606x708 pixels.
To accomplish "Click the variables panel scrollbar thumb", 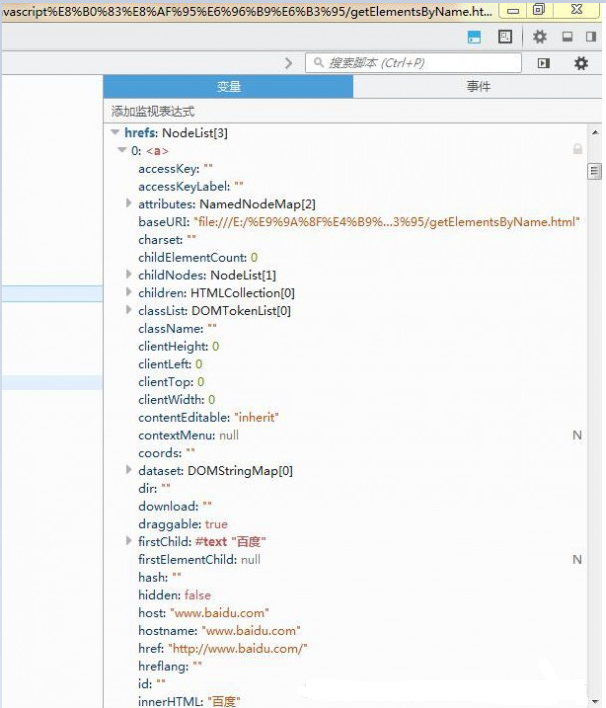I will click(594, 171).
